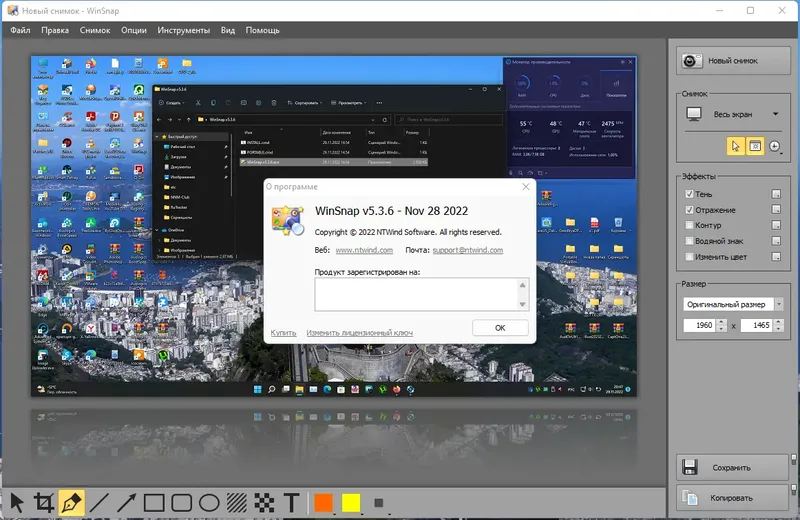
Task: Click Изменить лицензионный ключ link
Action: coord(360,333)
